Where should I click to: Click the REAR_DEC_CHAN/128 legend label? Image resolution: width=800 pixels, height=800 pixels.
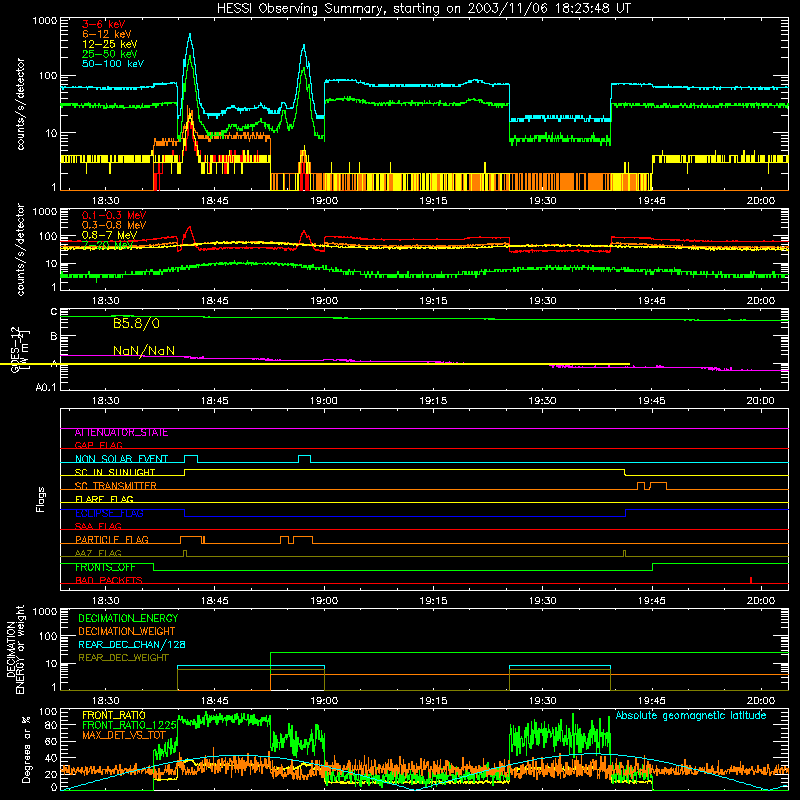(132, 644)
